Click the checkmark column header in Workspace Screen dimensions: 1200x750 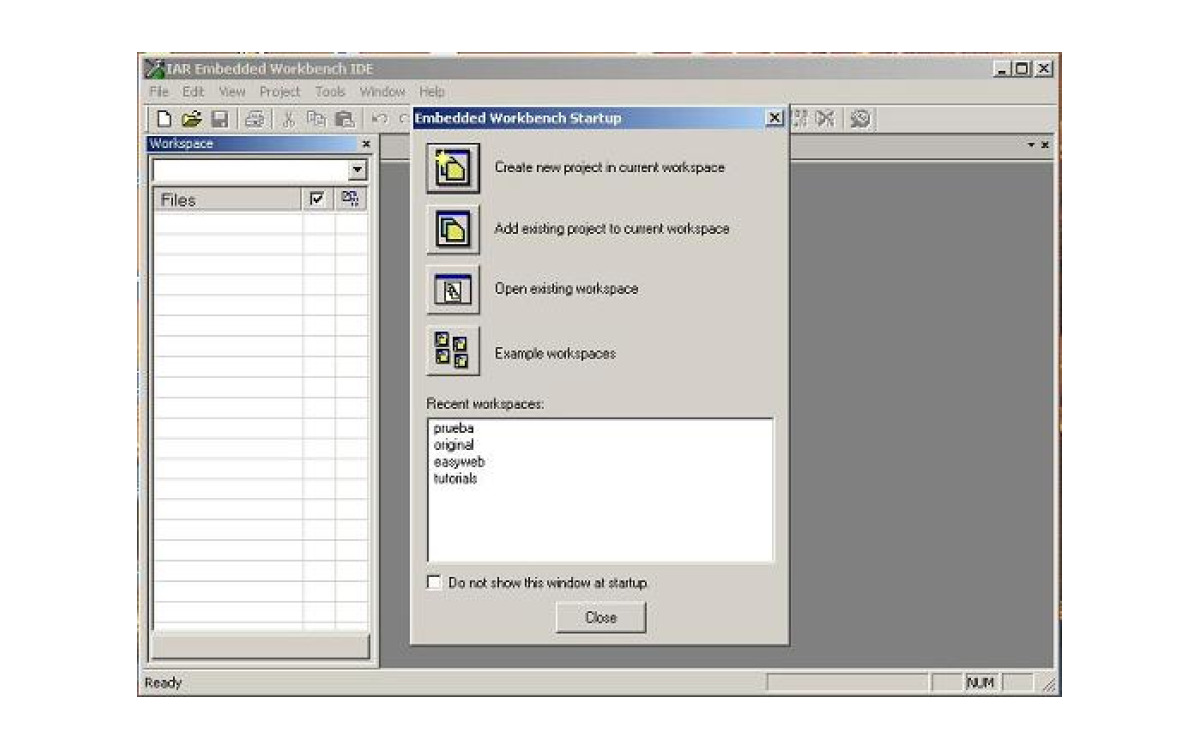pyautogui.click(x=317, y=199)
